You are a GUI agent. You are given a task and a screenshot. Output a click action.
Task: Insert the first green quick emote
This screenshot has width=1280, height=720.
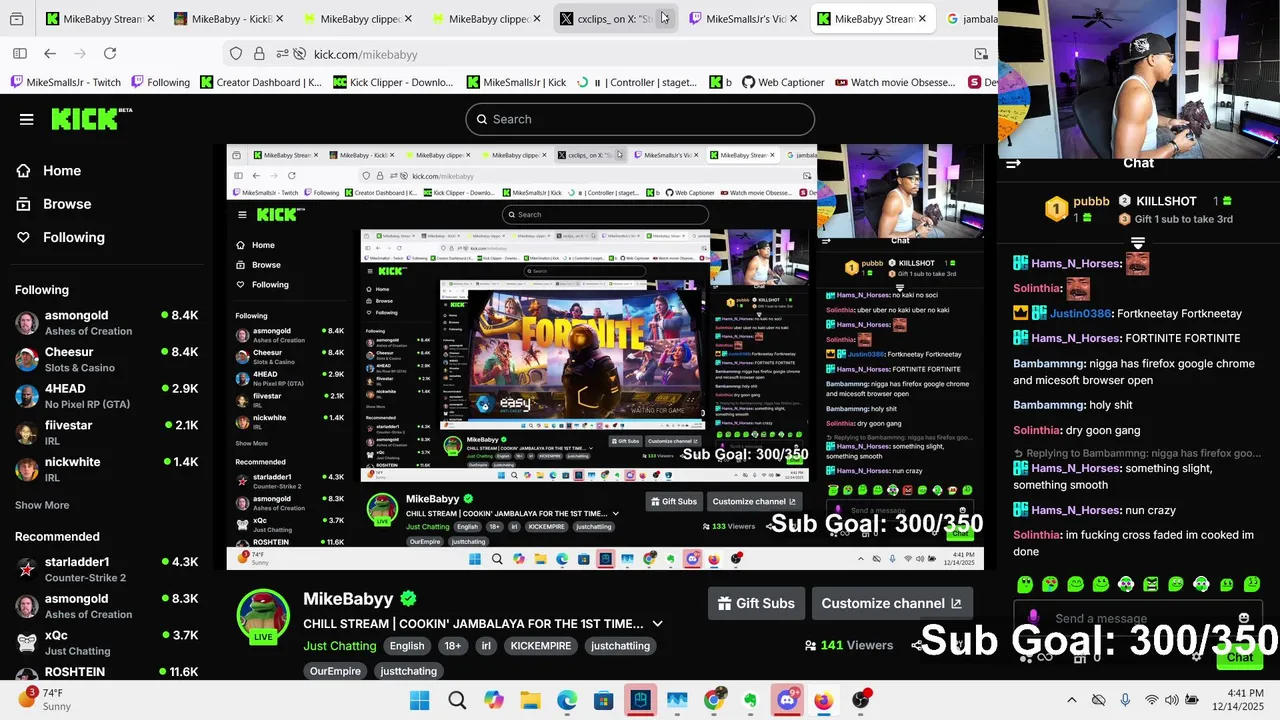pyautogui.click(x=1025, y=584)
